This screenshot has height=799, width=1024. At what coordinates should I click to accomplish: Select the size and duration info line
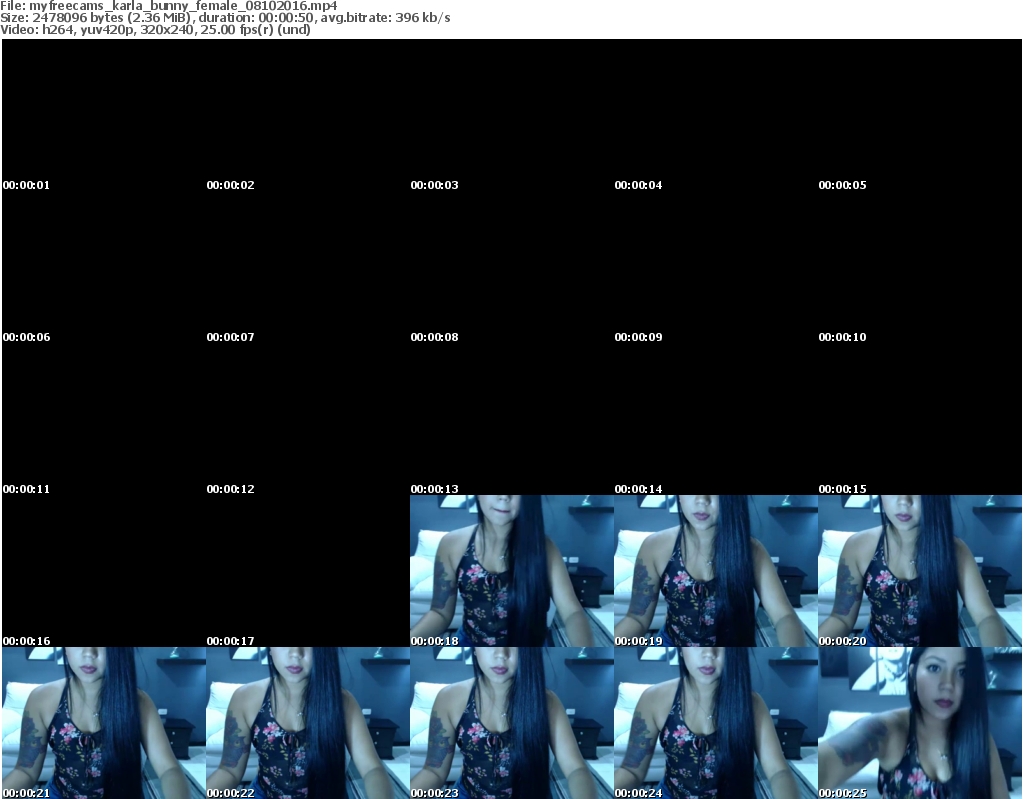[x=225, y=18]
